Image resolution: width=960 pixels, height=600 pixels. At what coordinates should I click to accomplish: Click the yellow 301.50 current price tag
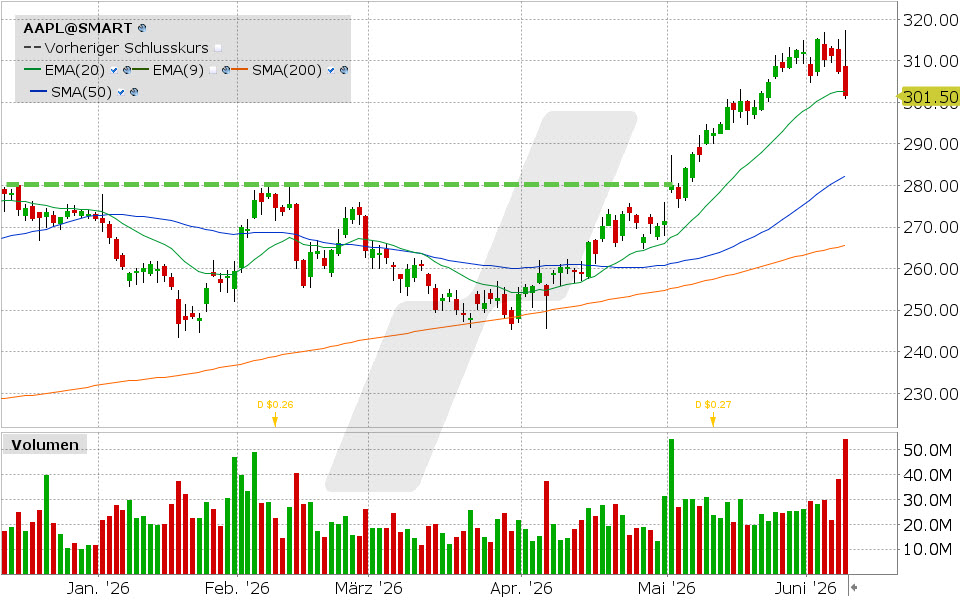point(929,97)
